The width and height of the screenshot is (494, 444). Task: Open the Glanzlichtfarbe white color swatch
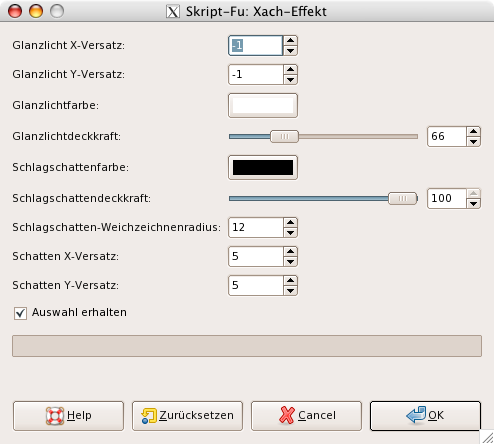(263, 106)
